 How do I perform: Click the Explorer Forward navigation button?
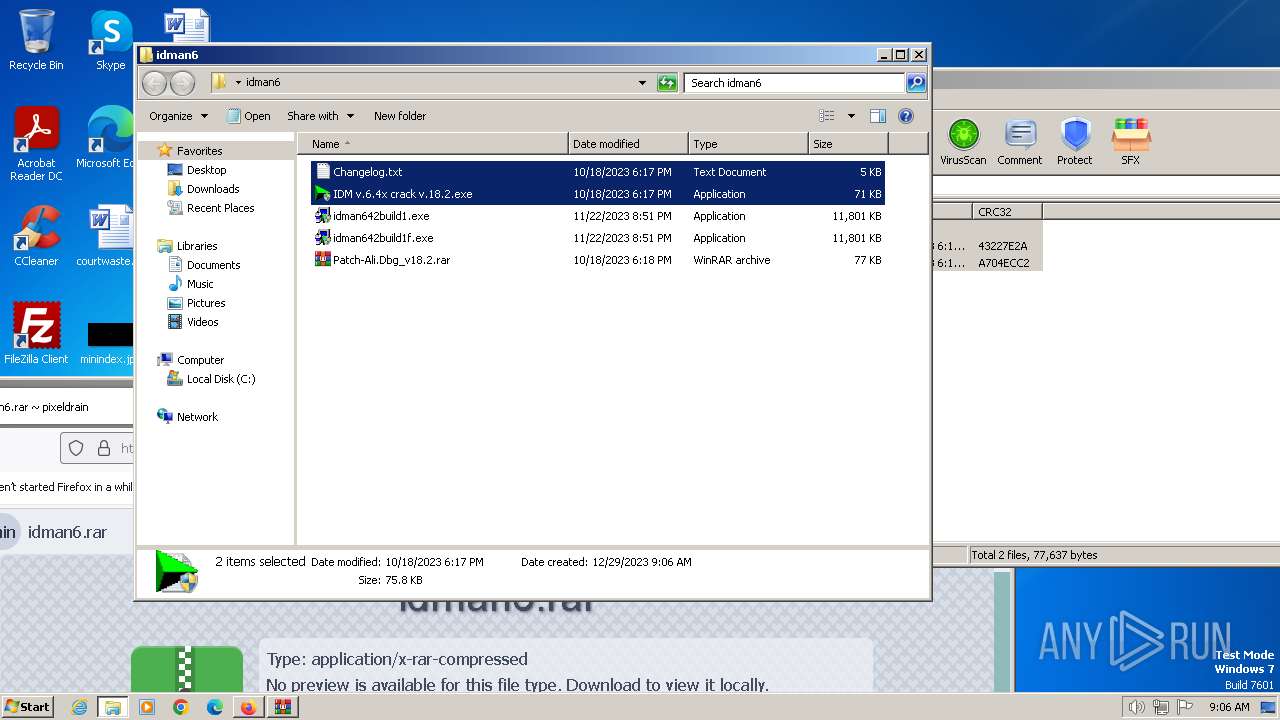point(182,83)
